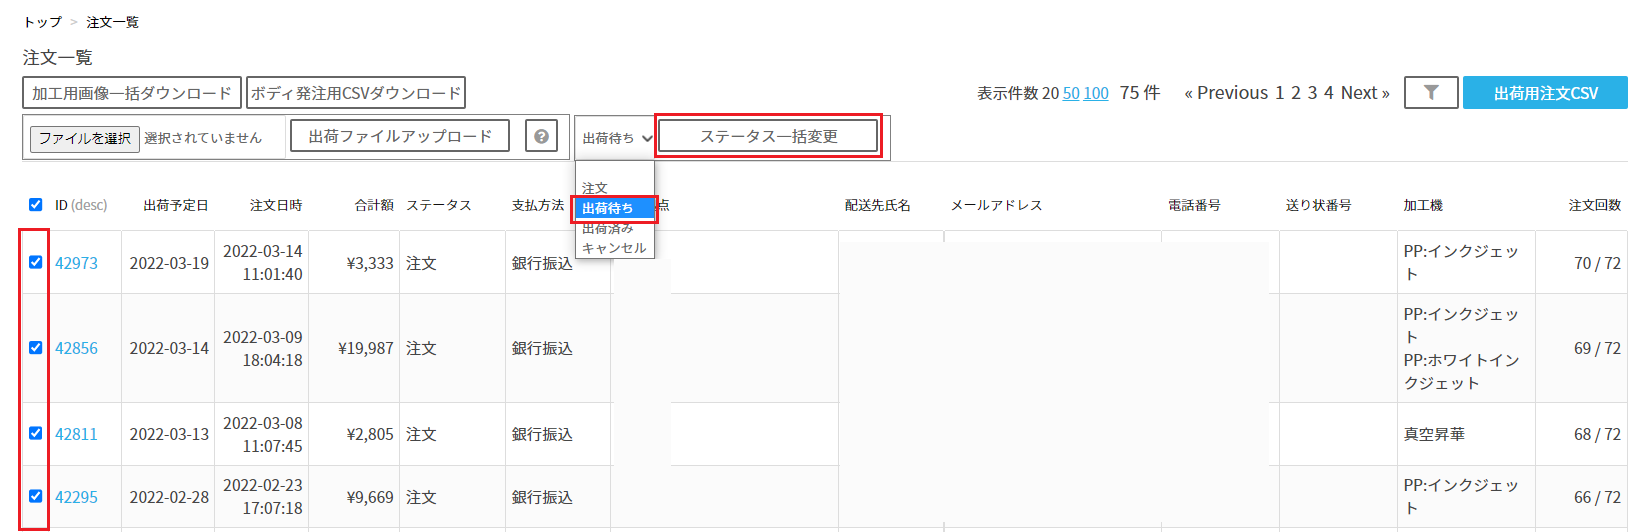The image size is (1639, 532).
Task: Set display count to 50
Action: coord(1071,93)
